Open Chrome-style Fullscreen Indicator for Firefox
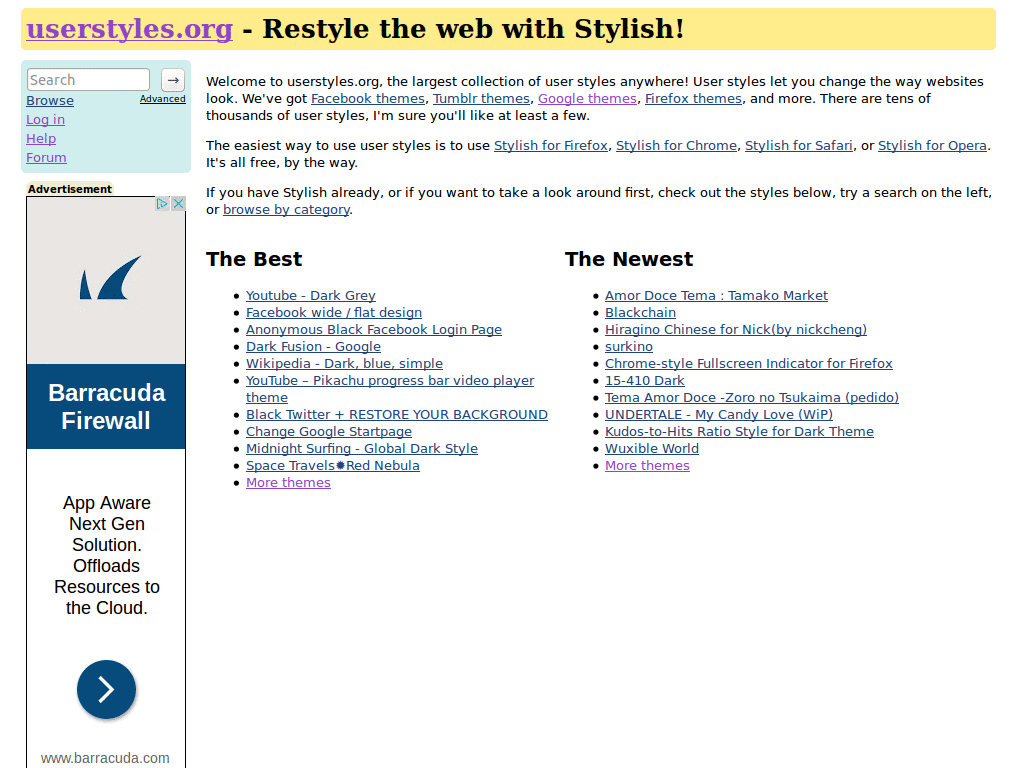The width and height of the screenshot is (1024, 768). tap(748, 364)
